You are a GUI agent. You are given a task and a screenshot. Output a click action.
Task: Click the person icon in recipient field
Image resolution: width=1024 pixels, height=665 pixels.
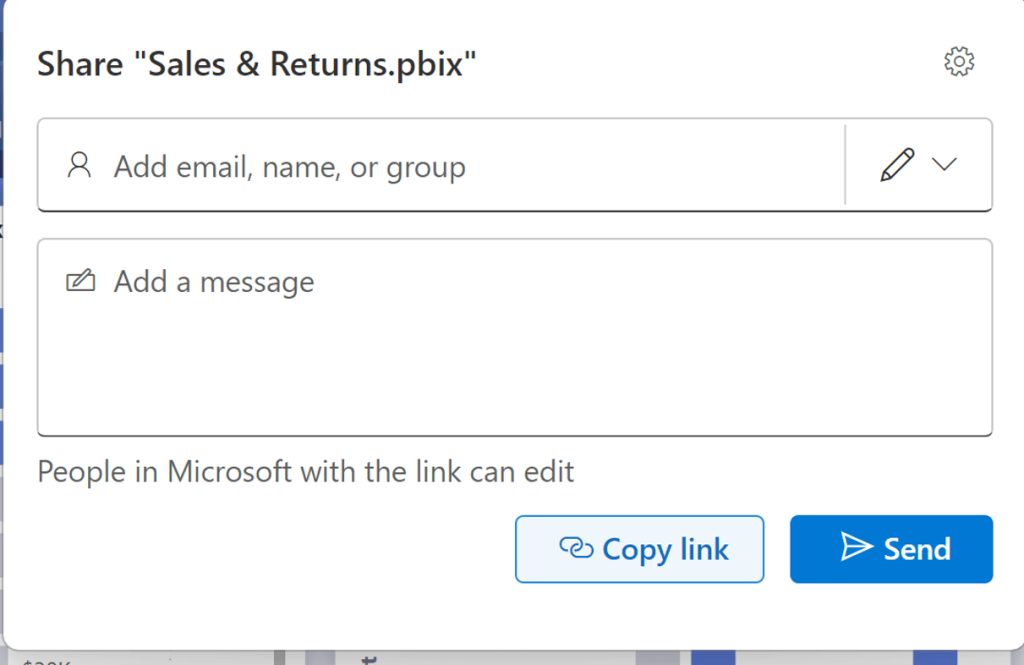(x=78, y=165)
